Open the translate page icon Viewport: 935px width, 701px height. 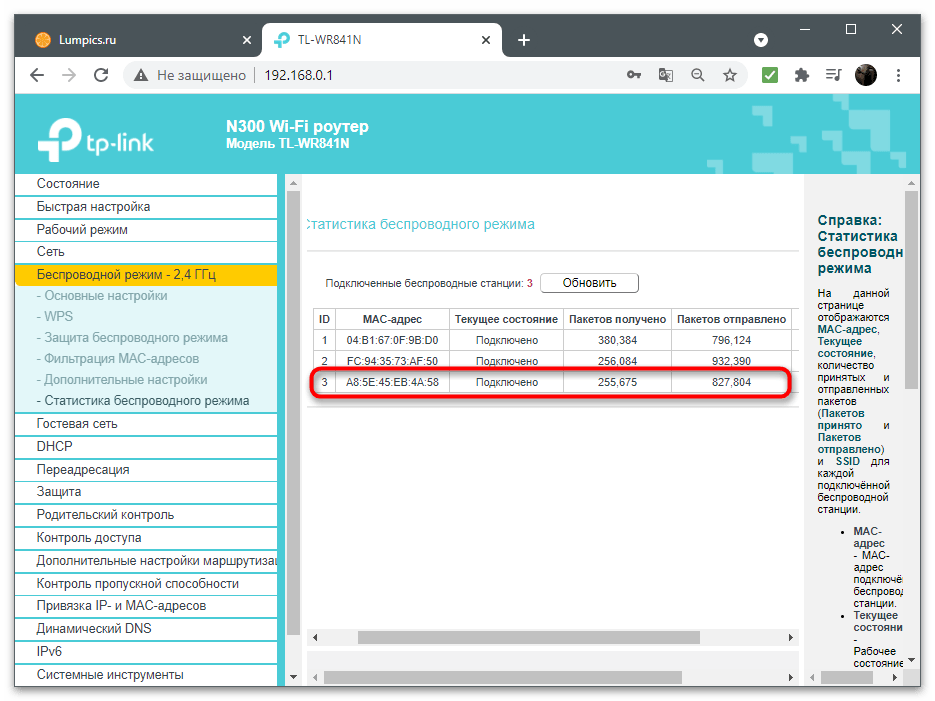coord(665,75)
